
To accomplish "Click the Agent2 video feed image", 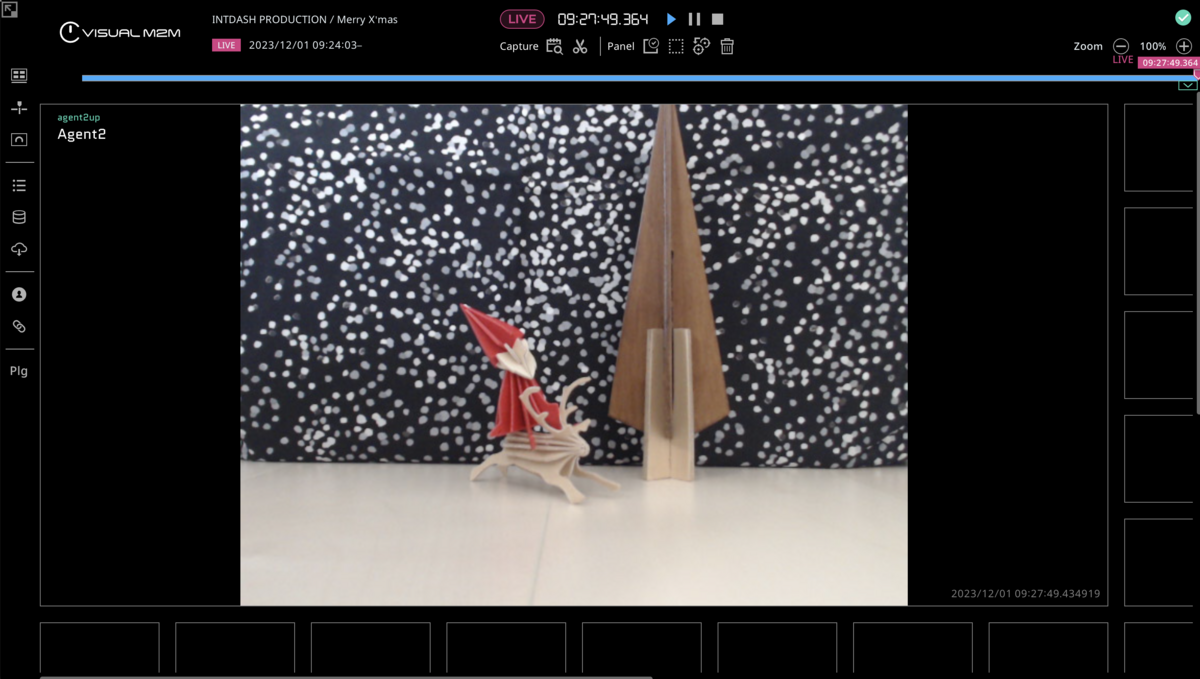I will coord(574,355).
